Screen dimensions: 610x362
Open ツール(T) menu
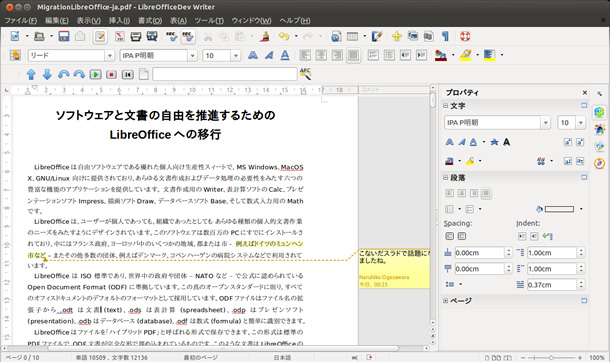(x=209, y=21)
